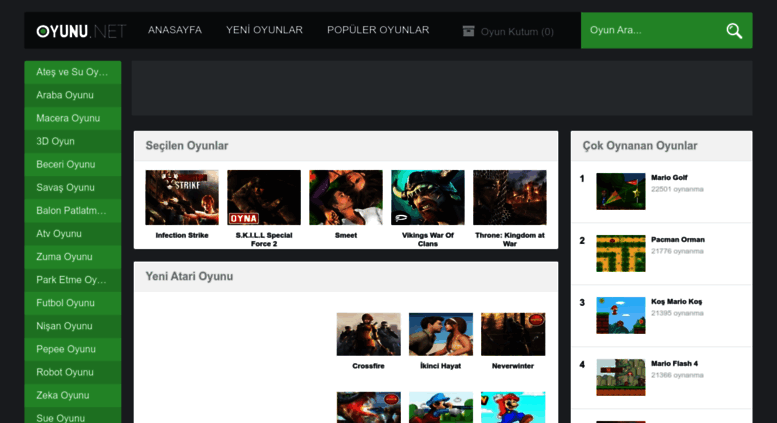Select Araba Oyunu category

point(73,95)
